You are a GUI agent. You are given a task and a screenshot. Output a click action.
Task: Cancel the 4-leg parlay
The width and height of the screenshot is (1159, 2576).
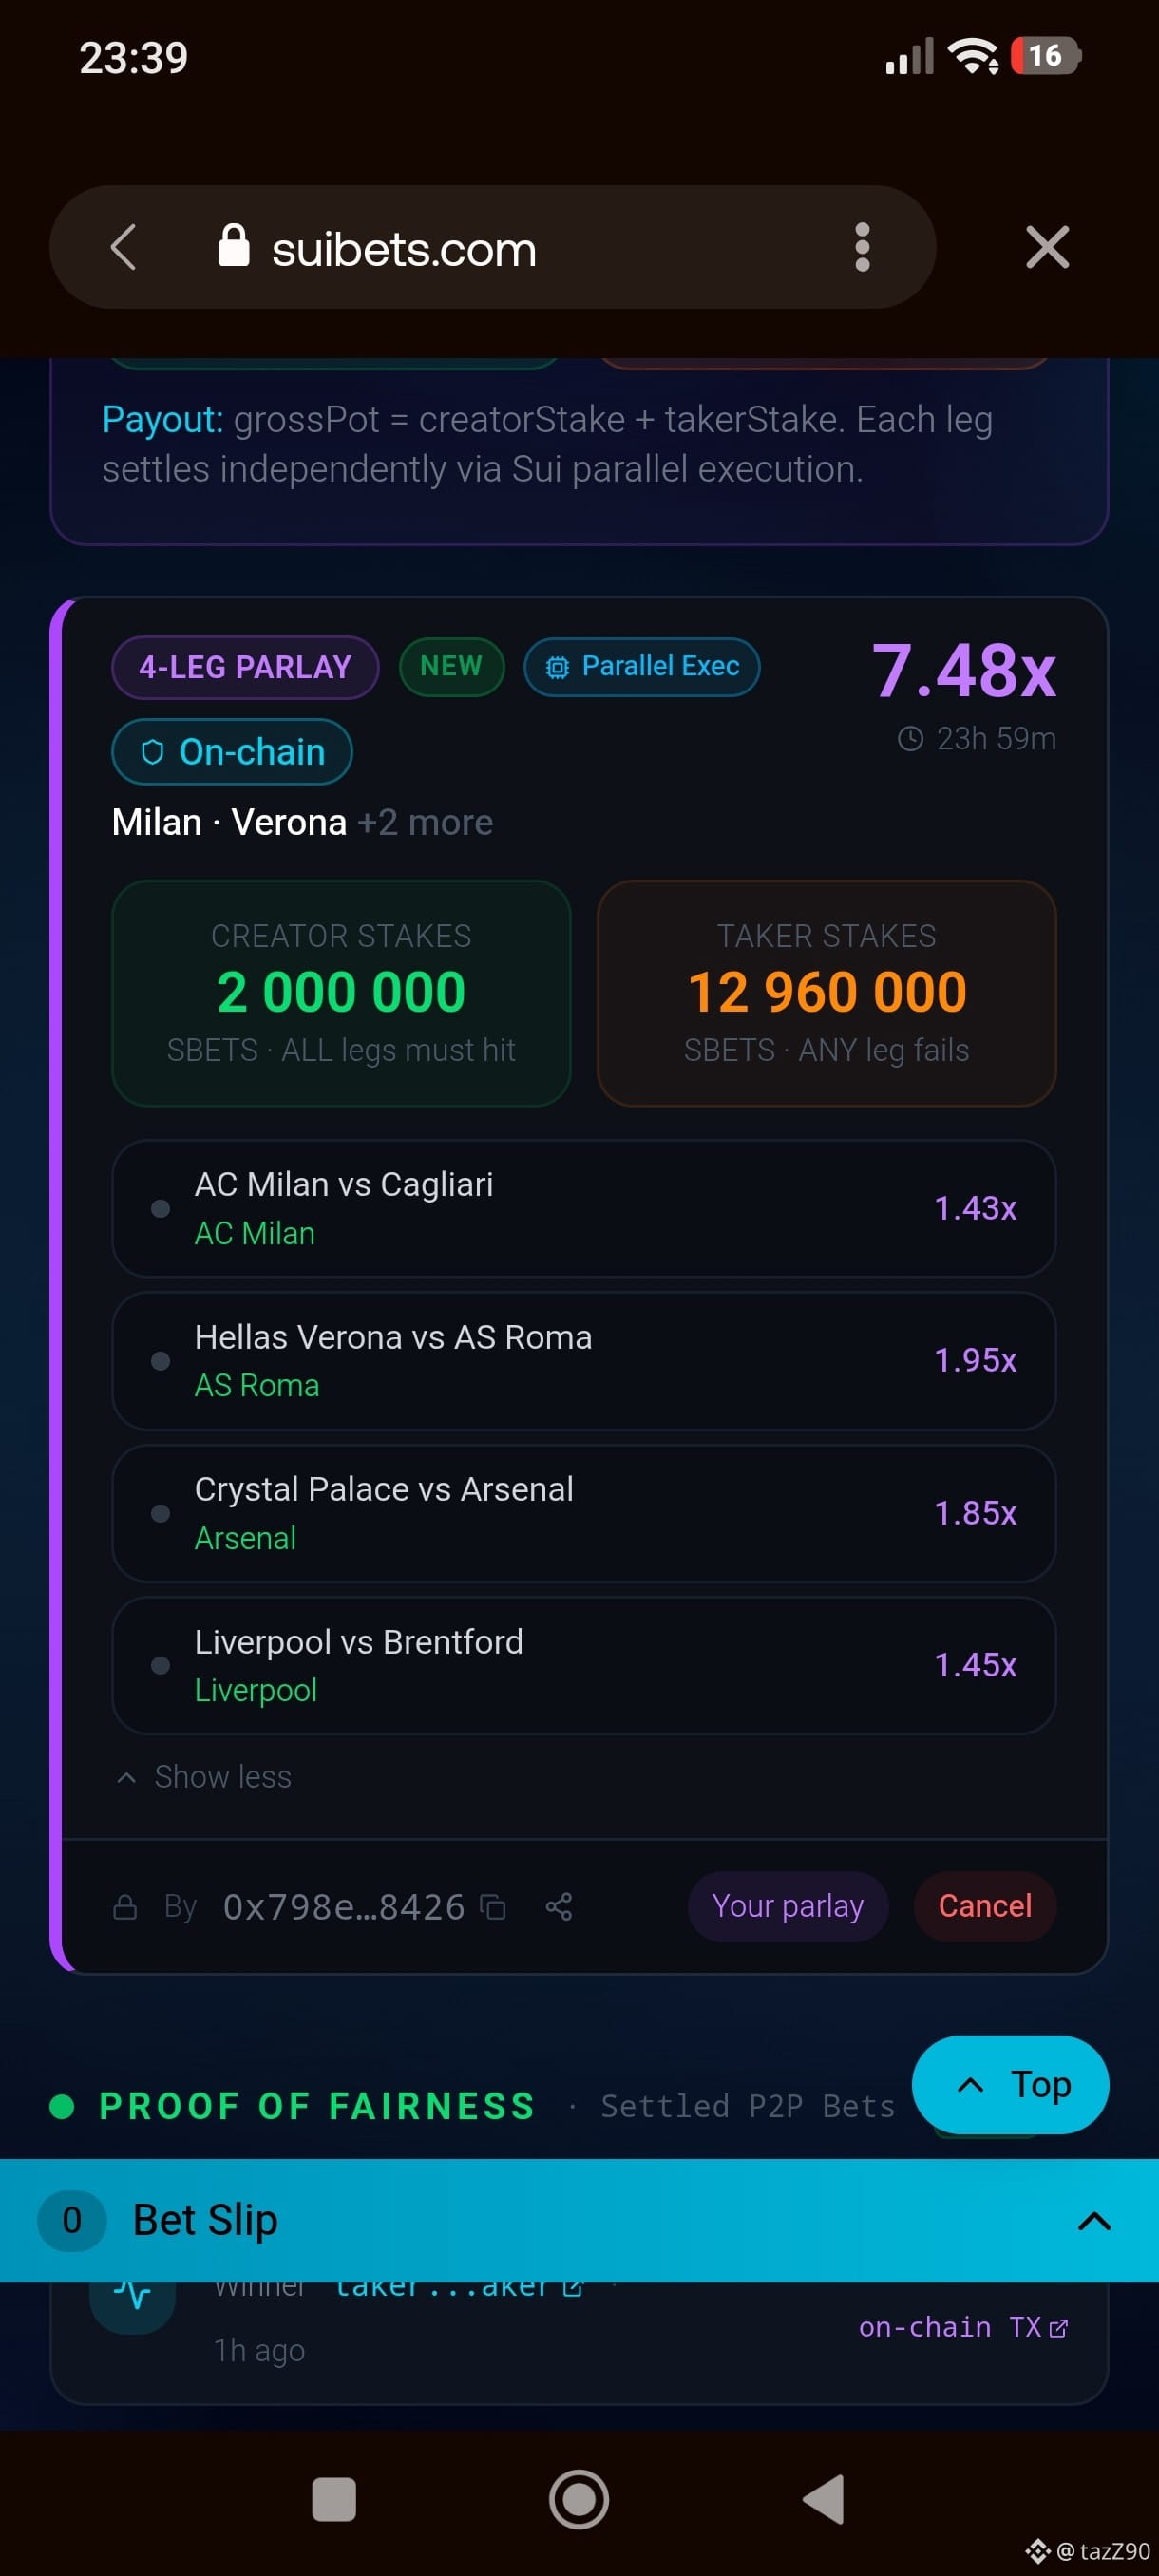(985, 1906)
